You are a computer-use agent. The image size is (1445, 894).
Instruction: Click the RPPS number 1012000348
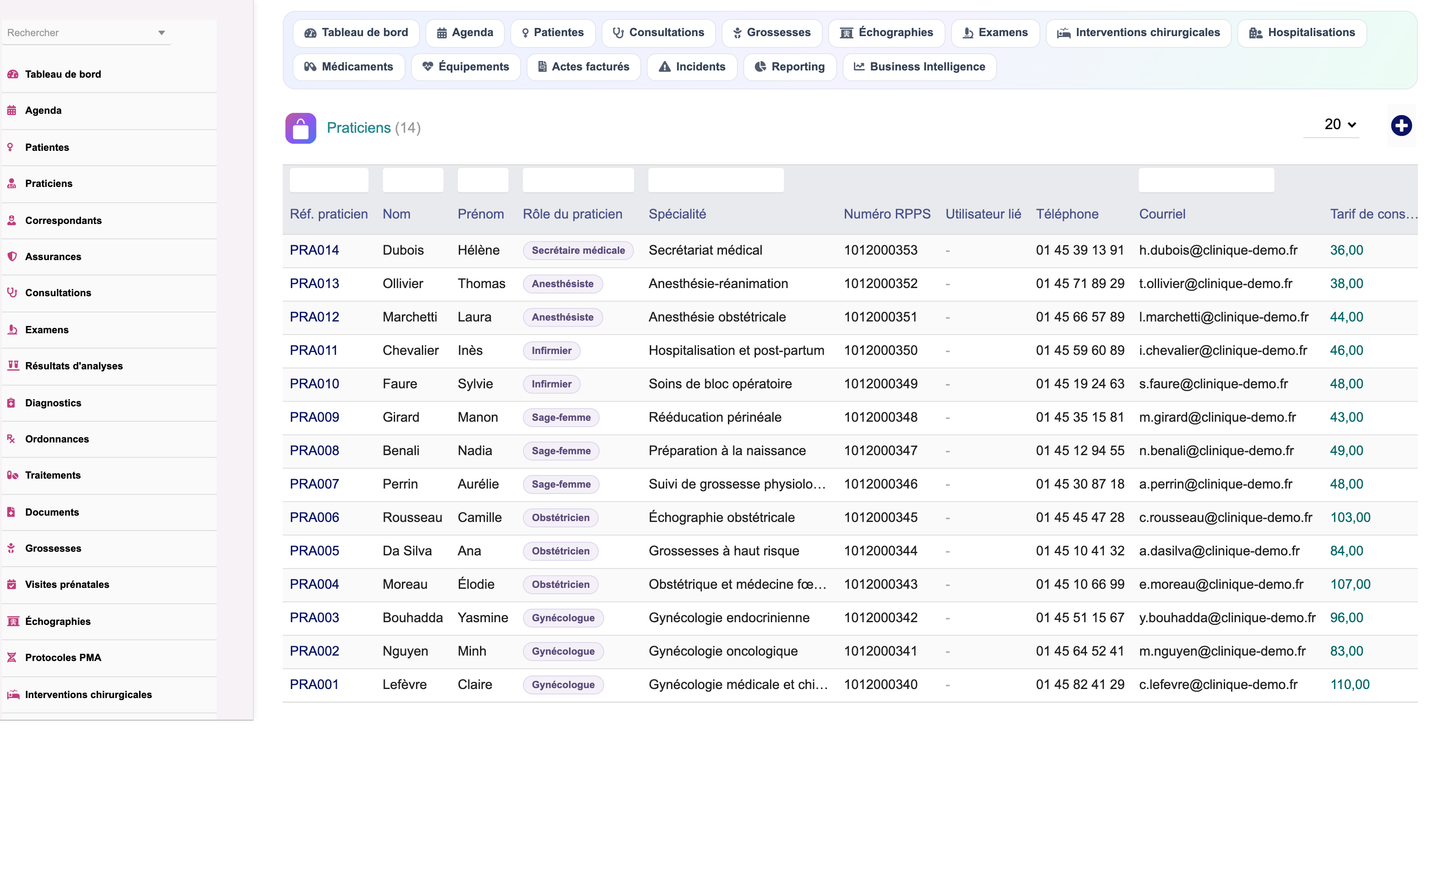click(x=880, y=418)
